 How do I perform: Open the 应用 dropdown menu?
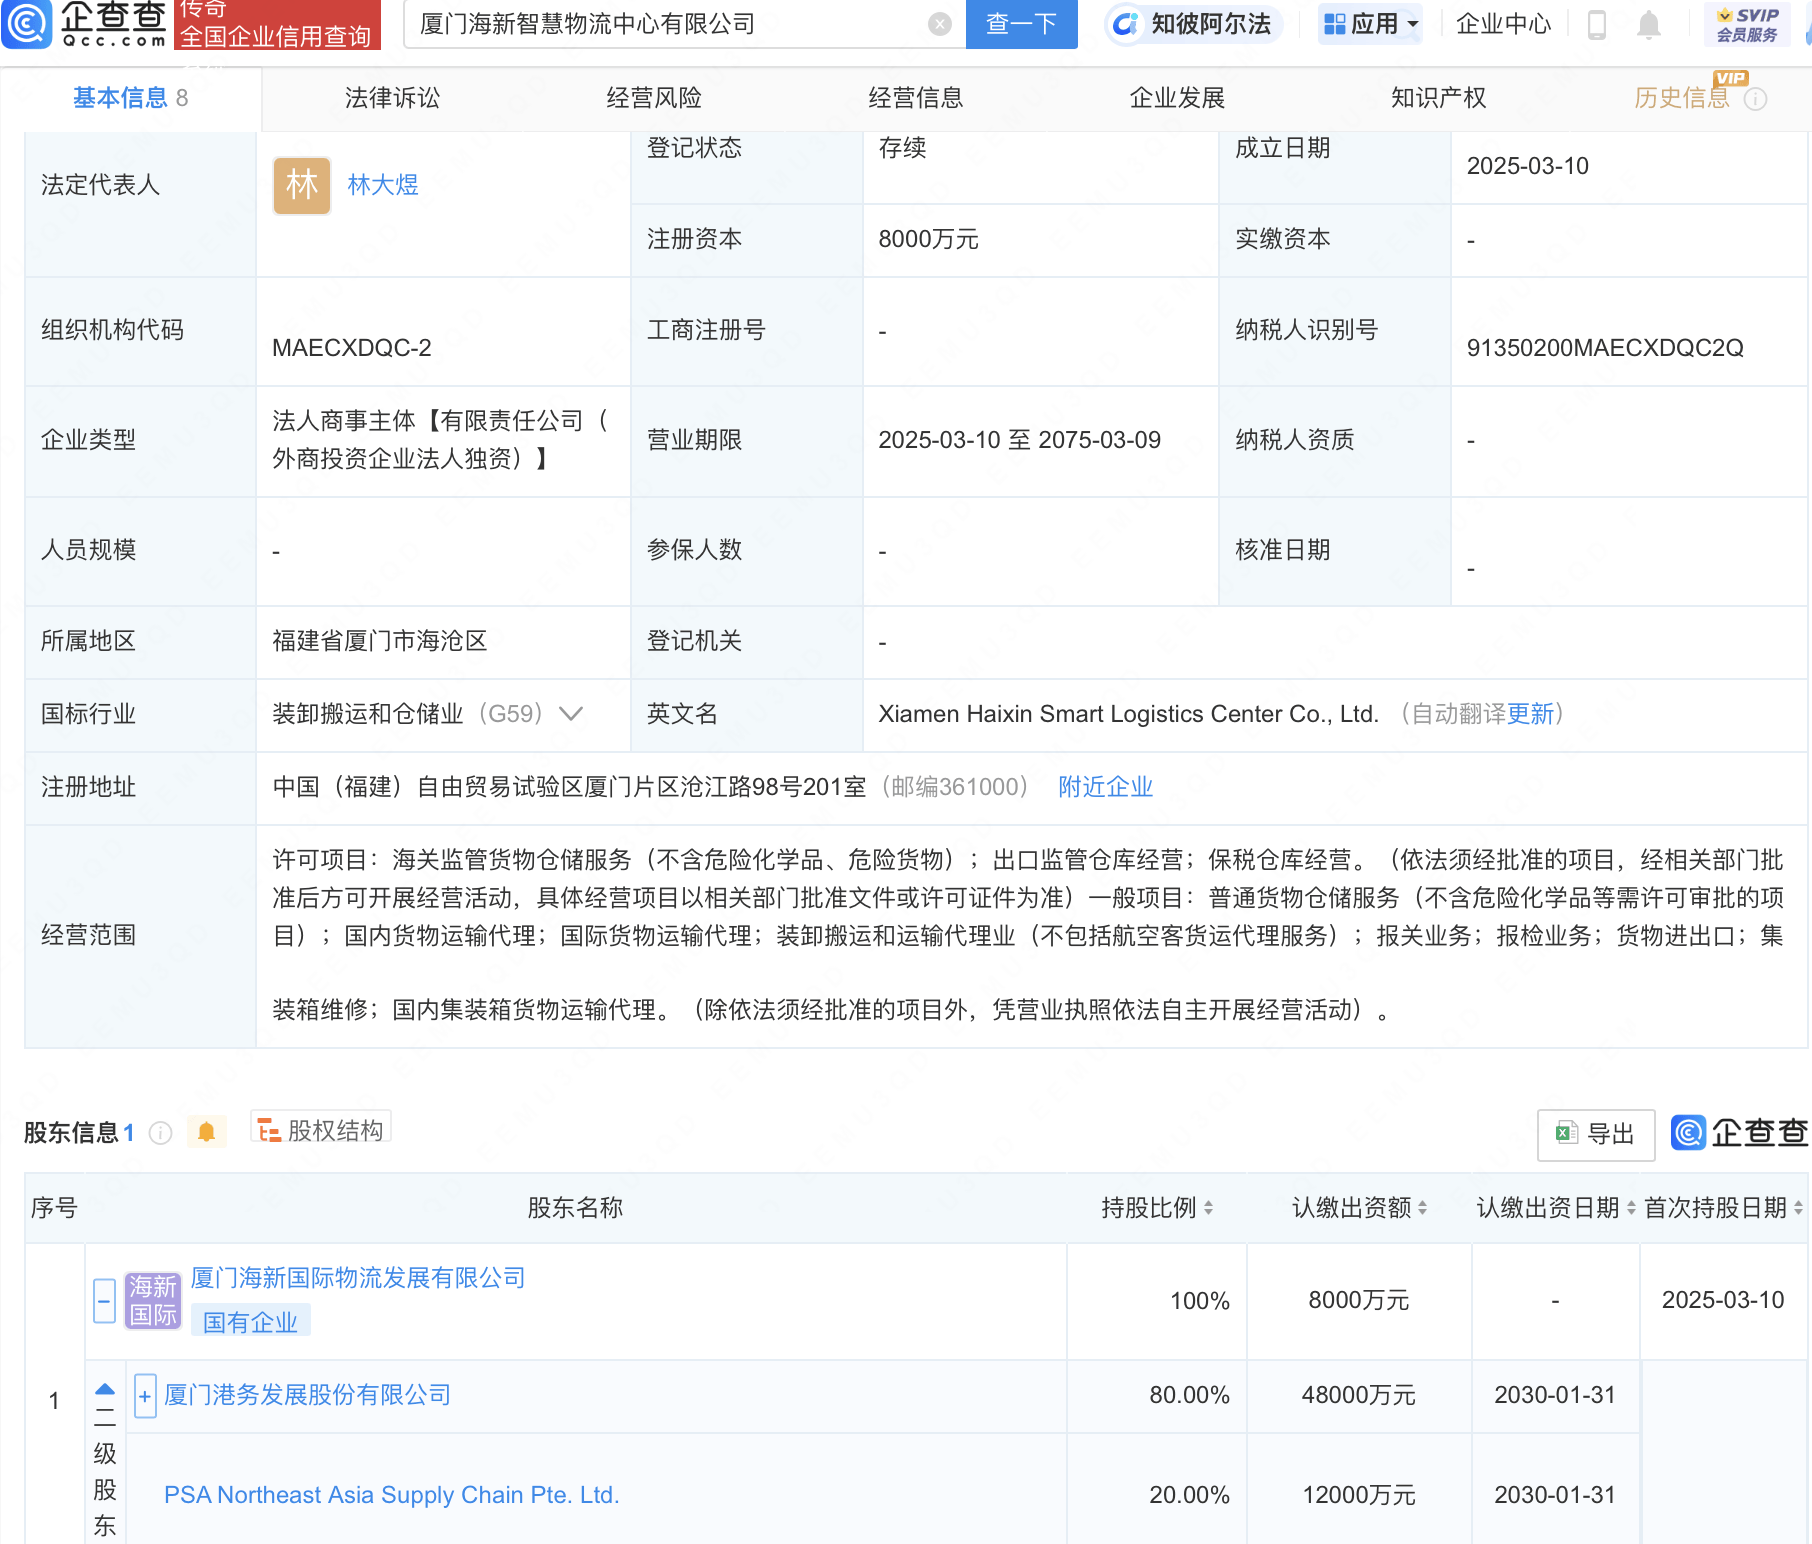point(1371,24)
